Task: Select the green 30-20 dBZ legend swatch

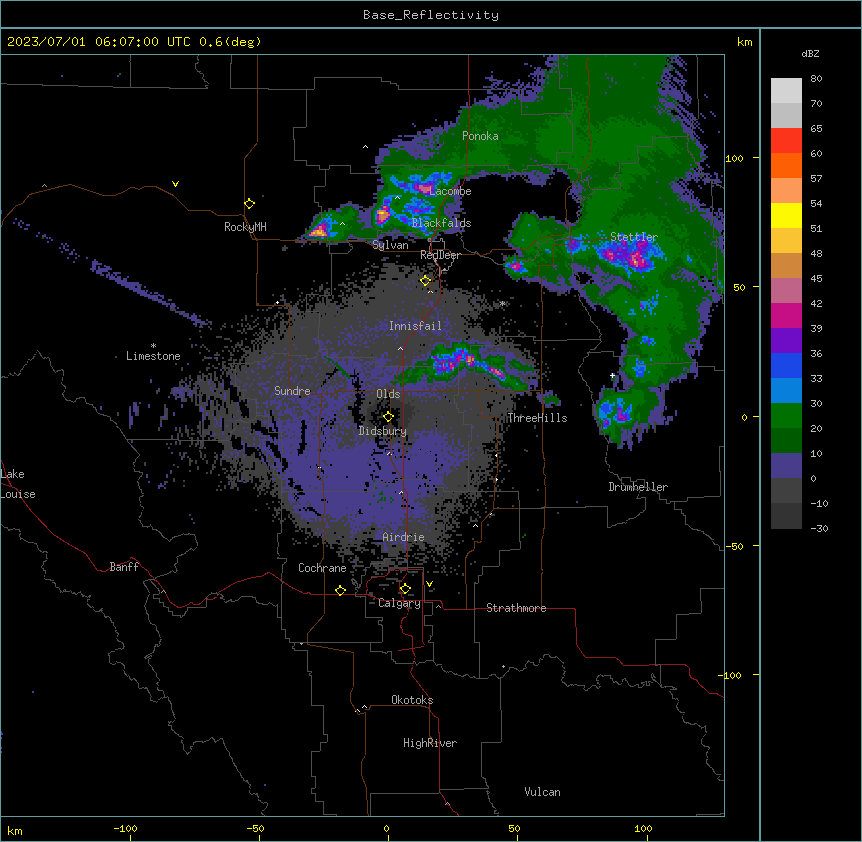Action: pos(786,416)
